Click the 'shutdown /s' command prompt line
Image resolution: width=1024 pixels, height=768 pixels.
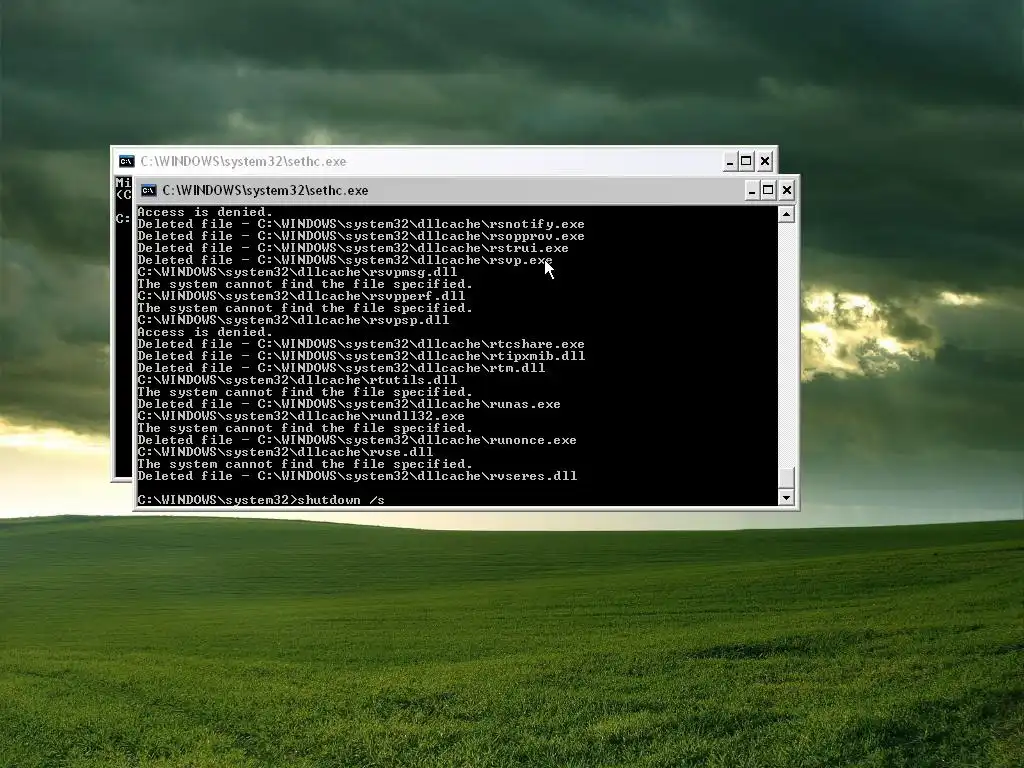pyautogui.click(x=261, y=500)
